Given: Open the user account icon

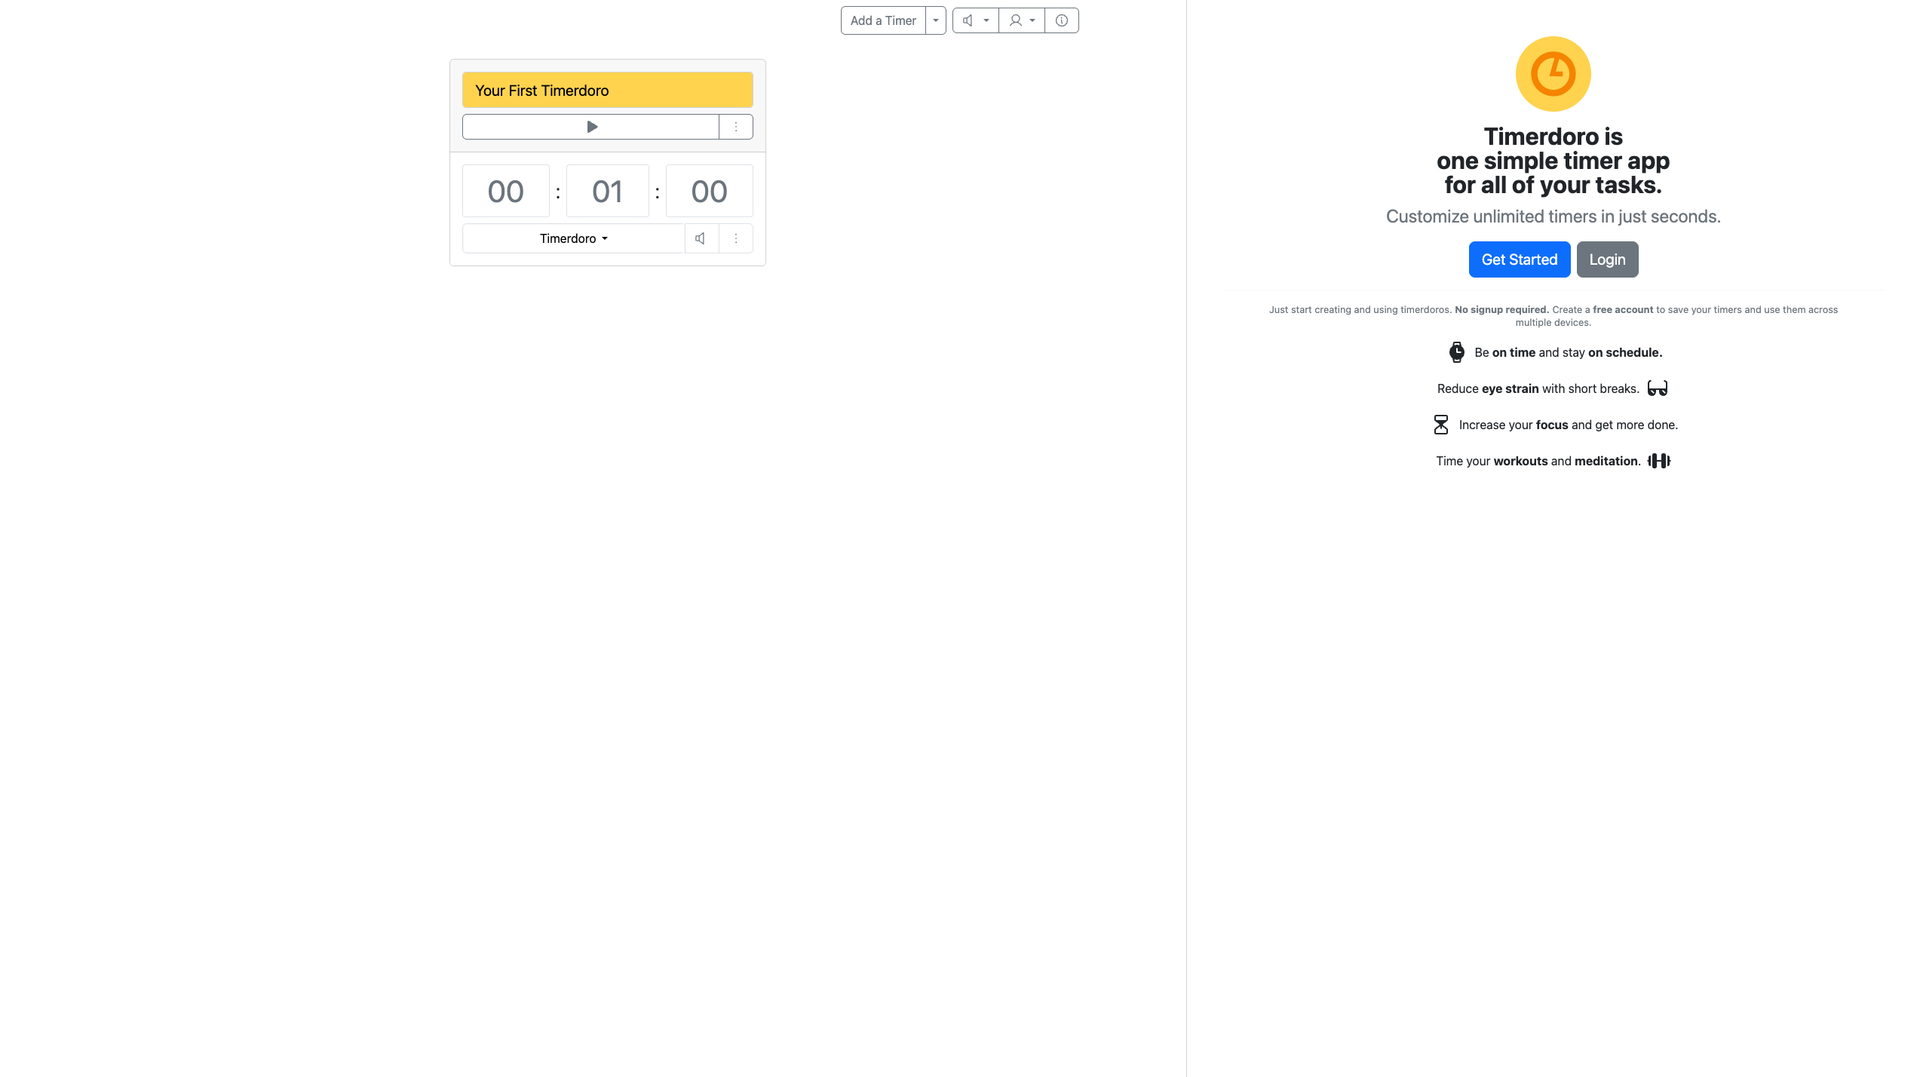Looking at the screenshot, I should tap(1014, 20).
